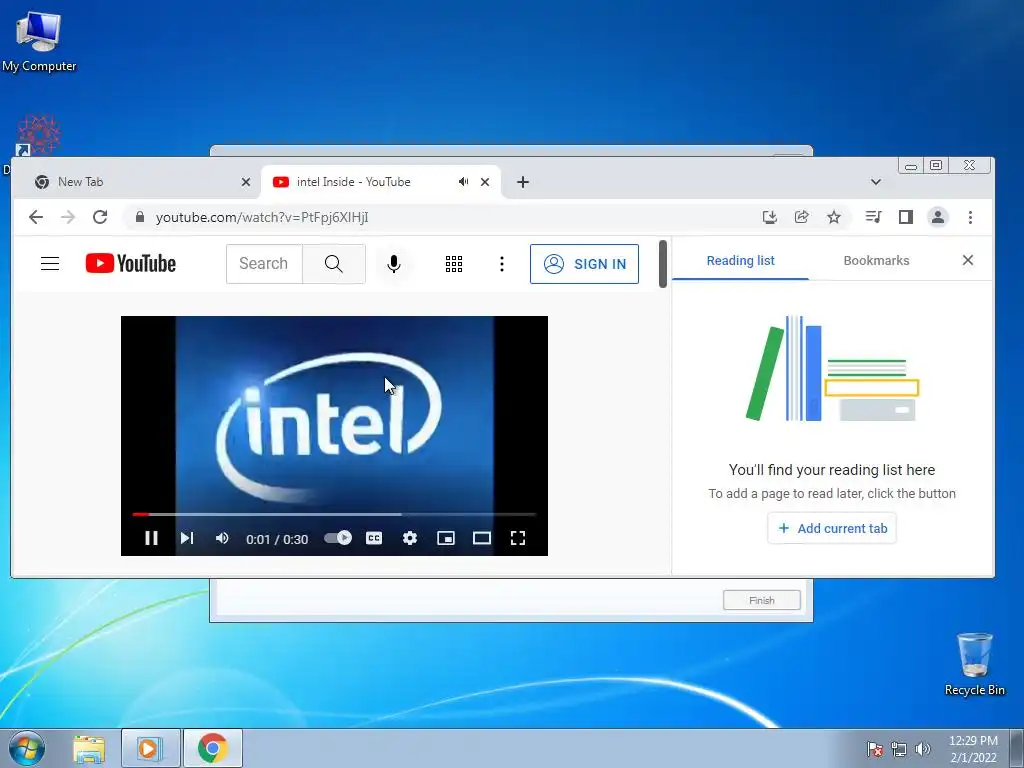Image resolution: width=1024 pixels, height=768 pixels.
Task: Switch to the Bookmarks tab
Action: [876, 261]
